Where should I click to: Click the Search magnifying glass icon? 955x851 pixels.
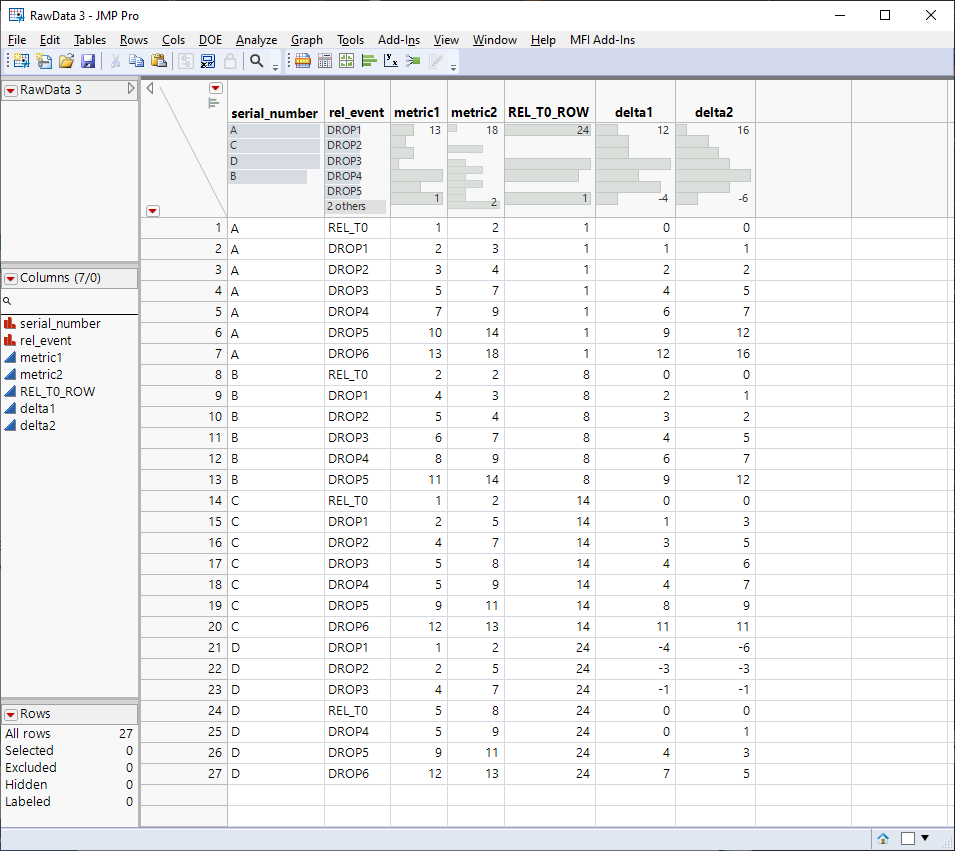pyautogui.click(x=257, y=61)
